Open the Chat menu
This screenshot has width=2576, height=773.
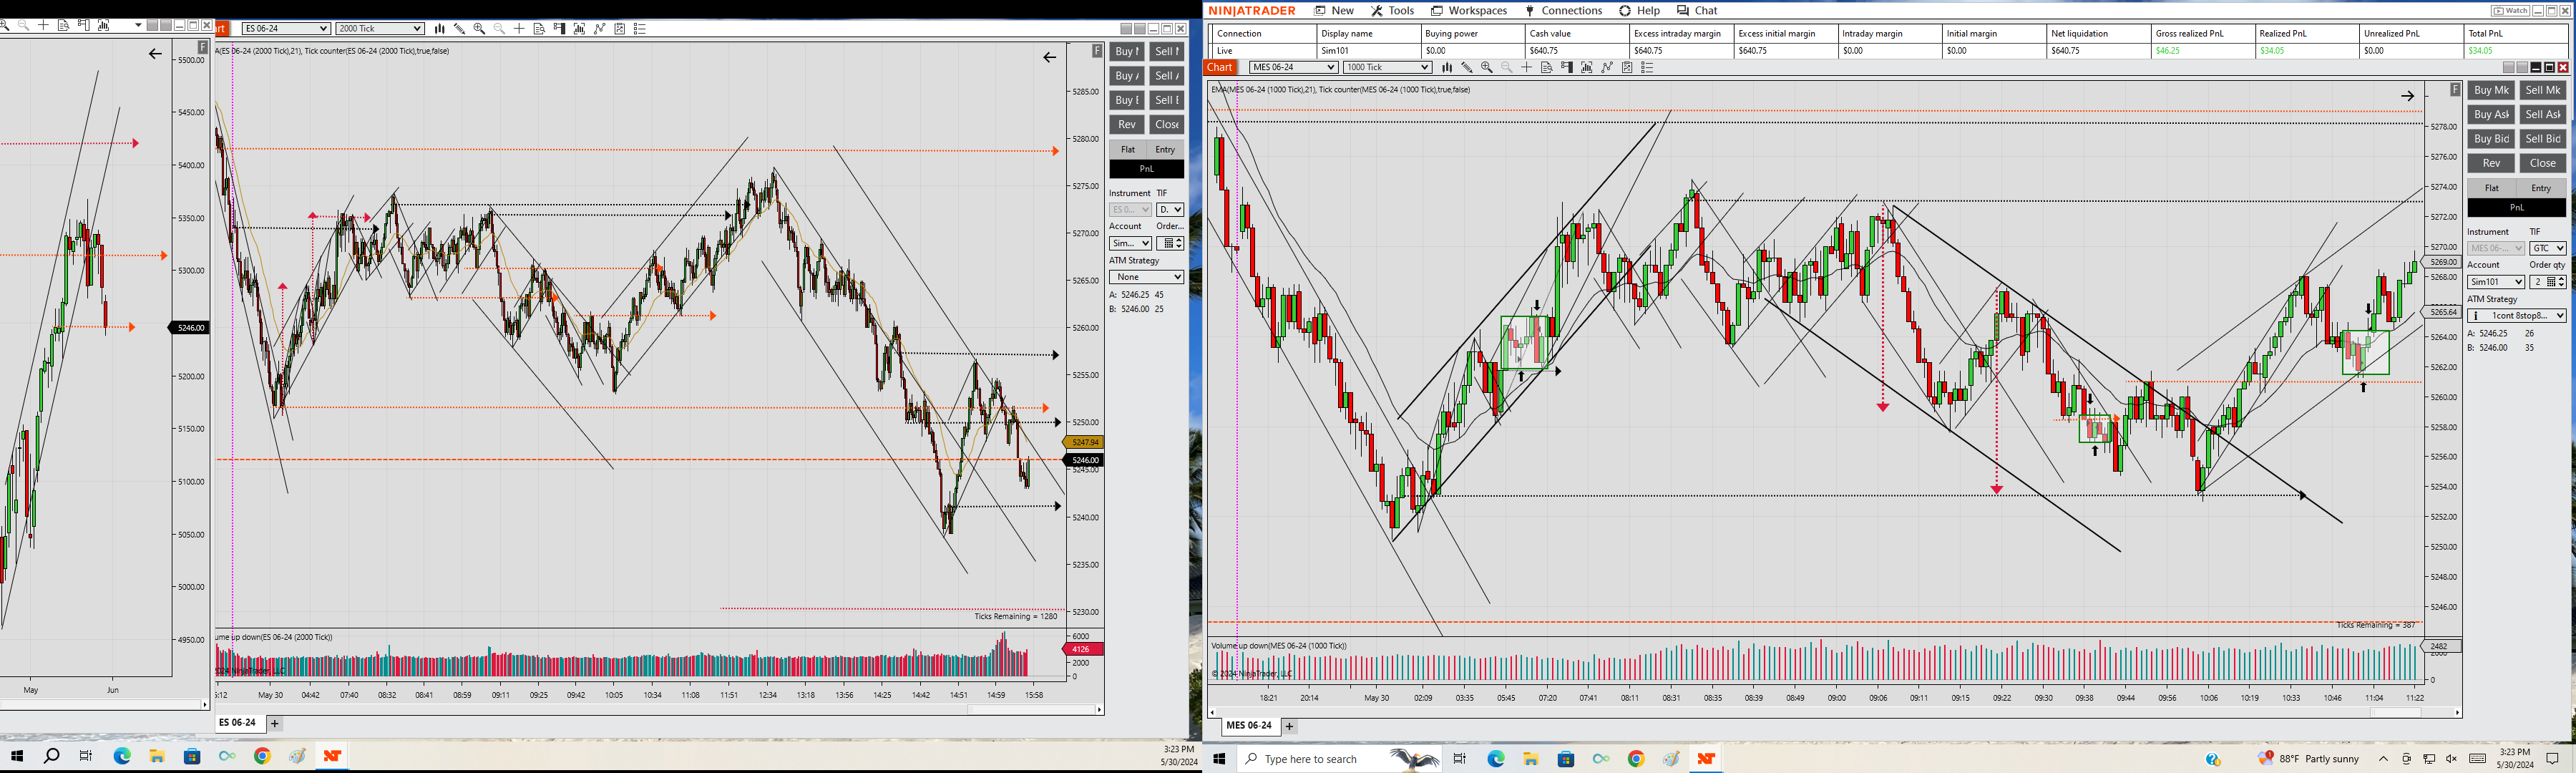tap(1697, 11)
